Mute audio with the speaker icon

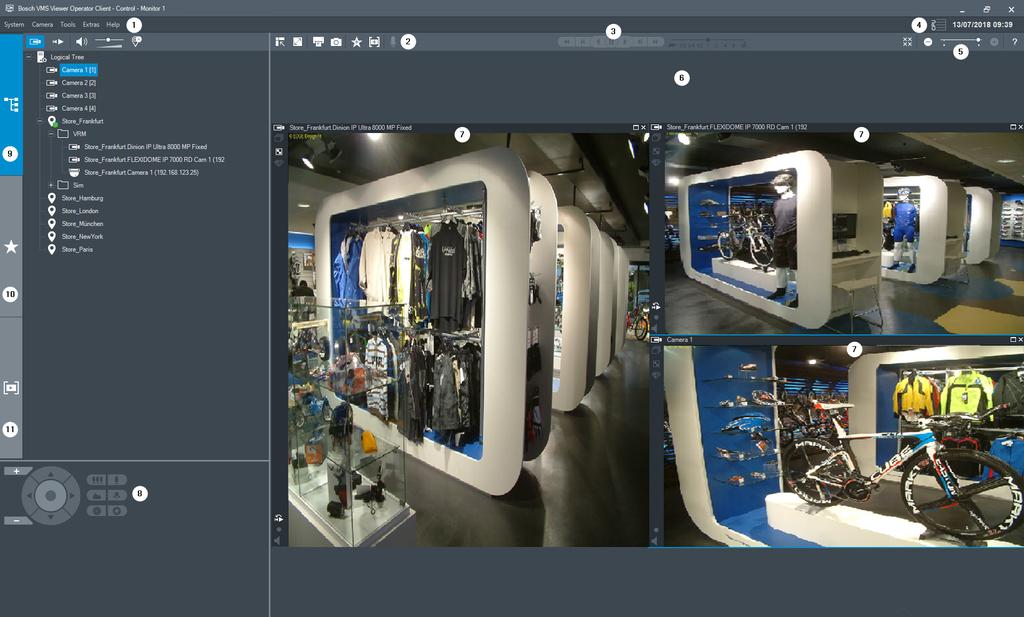pos(81,41)
